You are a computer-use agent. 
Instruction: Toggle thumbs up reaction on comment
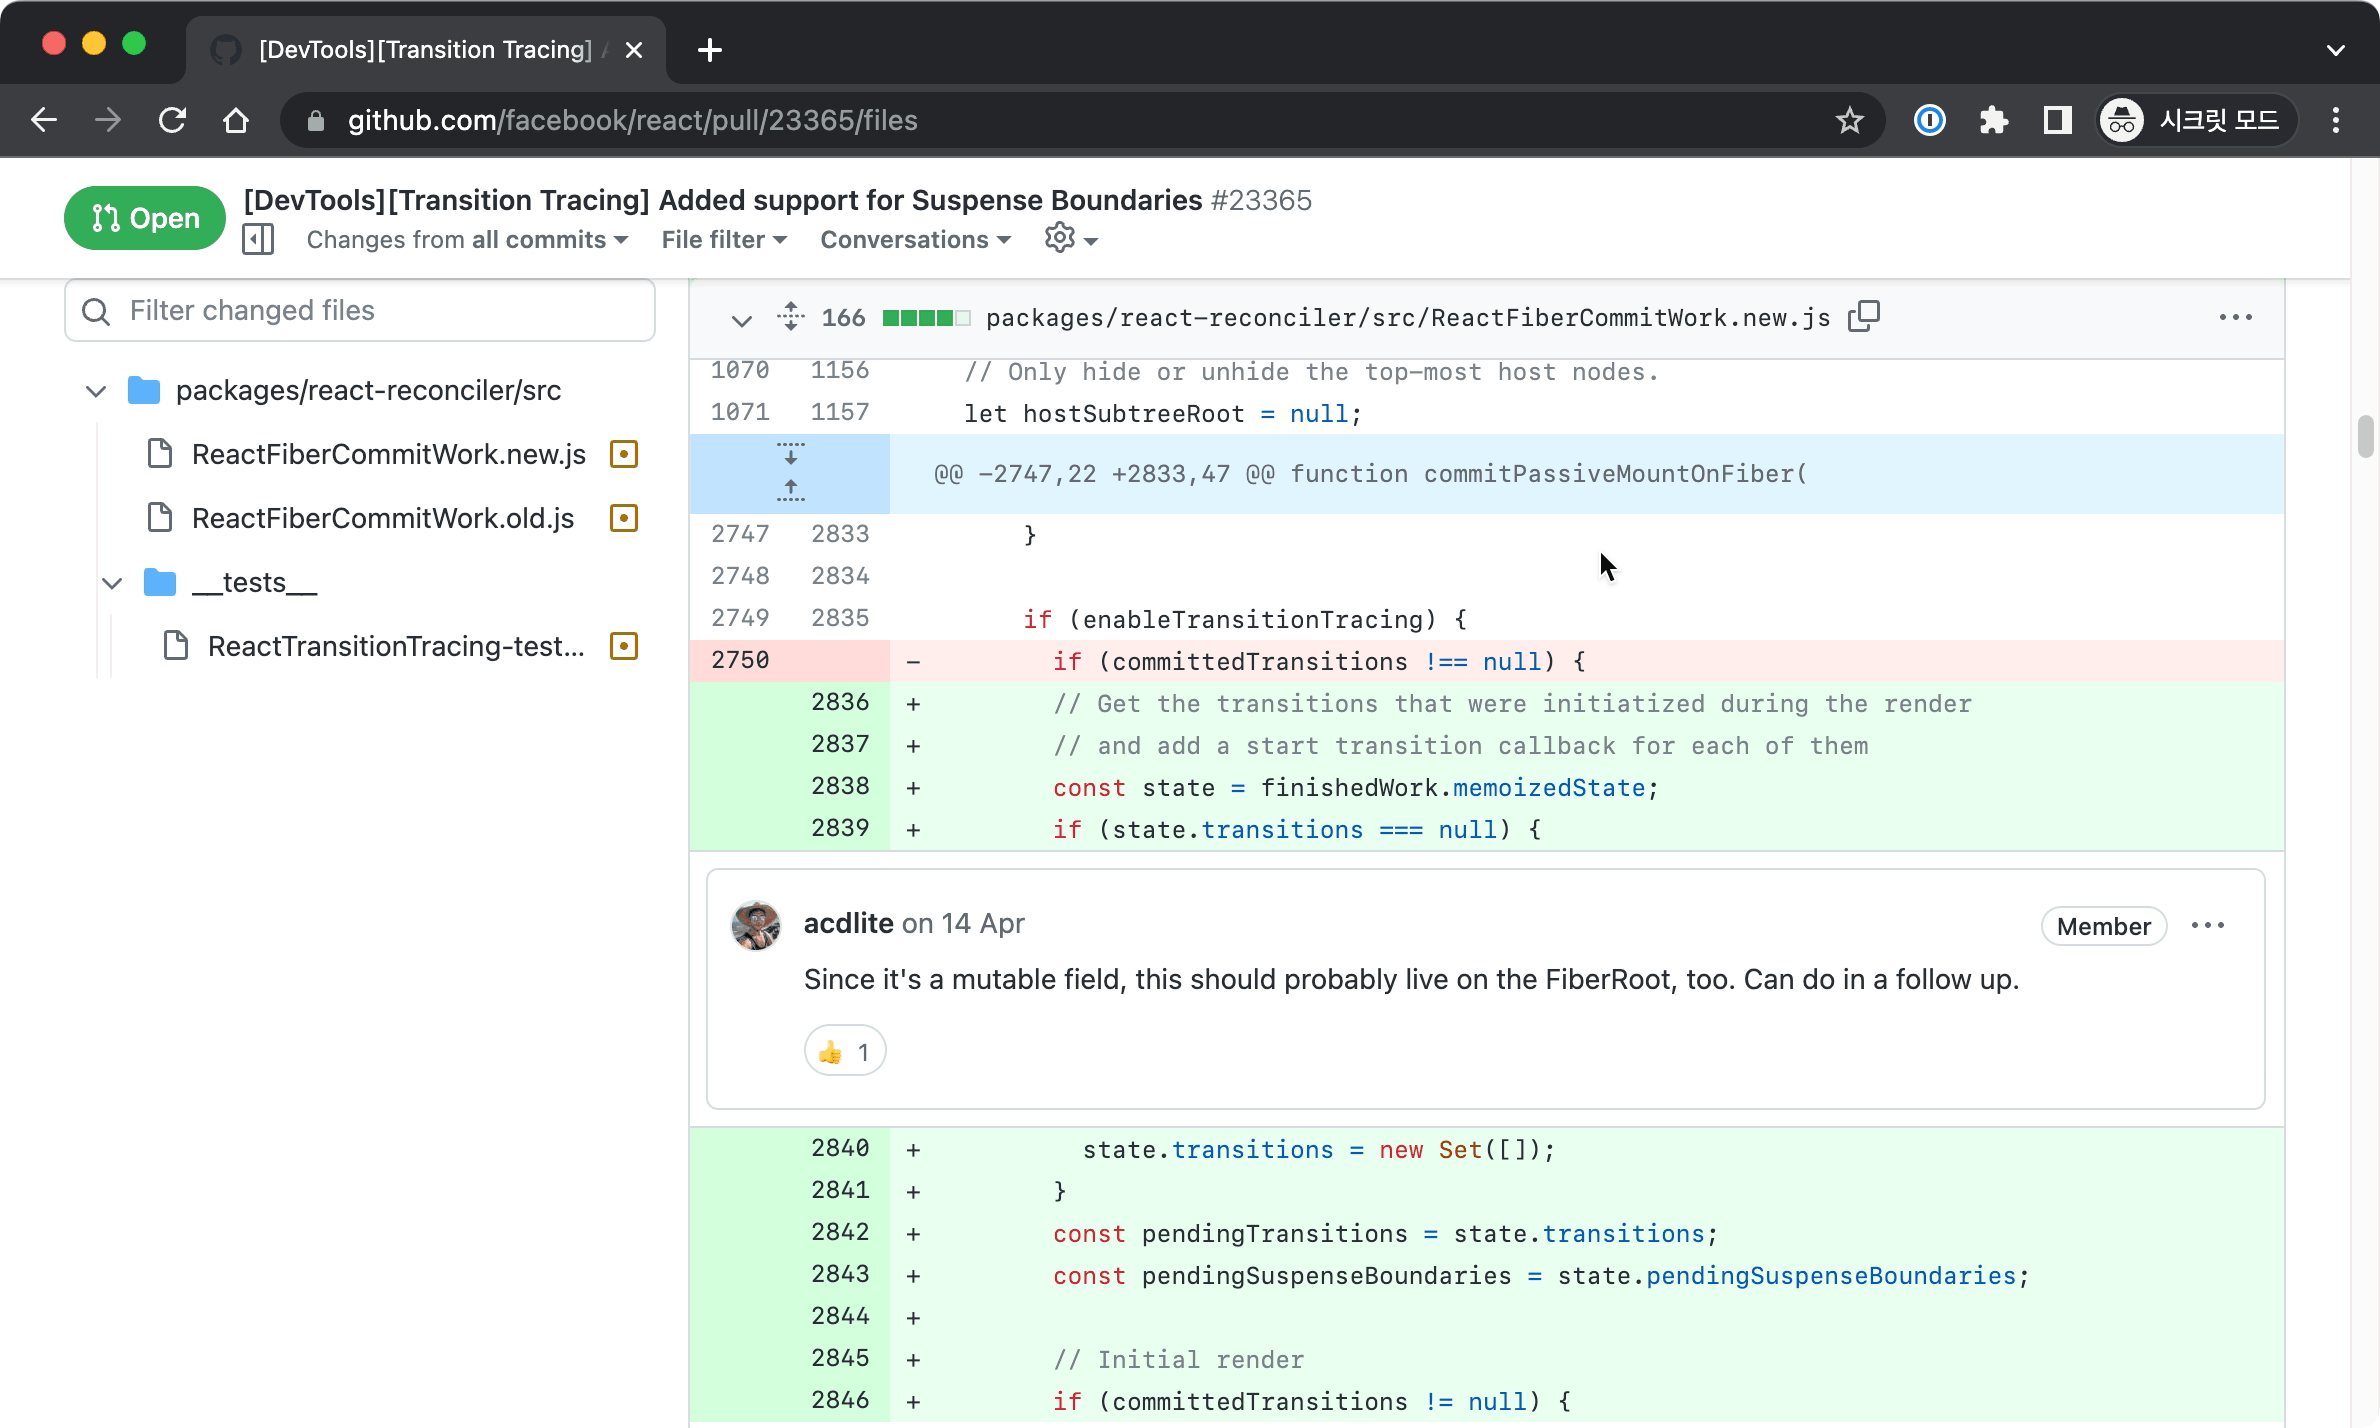tap(844, 1052)
